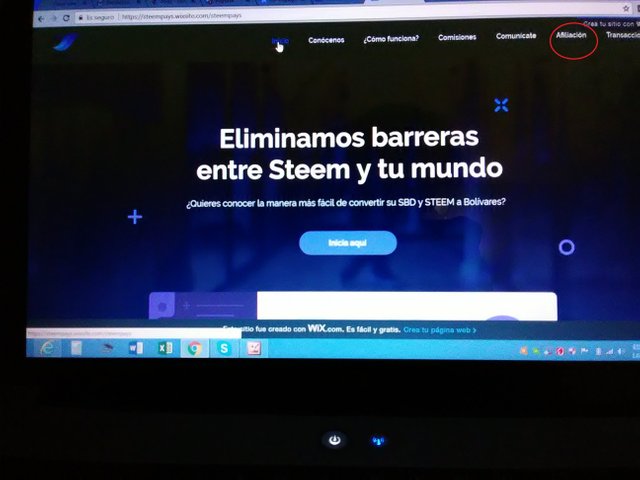Click the Crea tu sitio con Wix top text
The image size is (640, 480).
(x=611, y=24)
